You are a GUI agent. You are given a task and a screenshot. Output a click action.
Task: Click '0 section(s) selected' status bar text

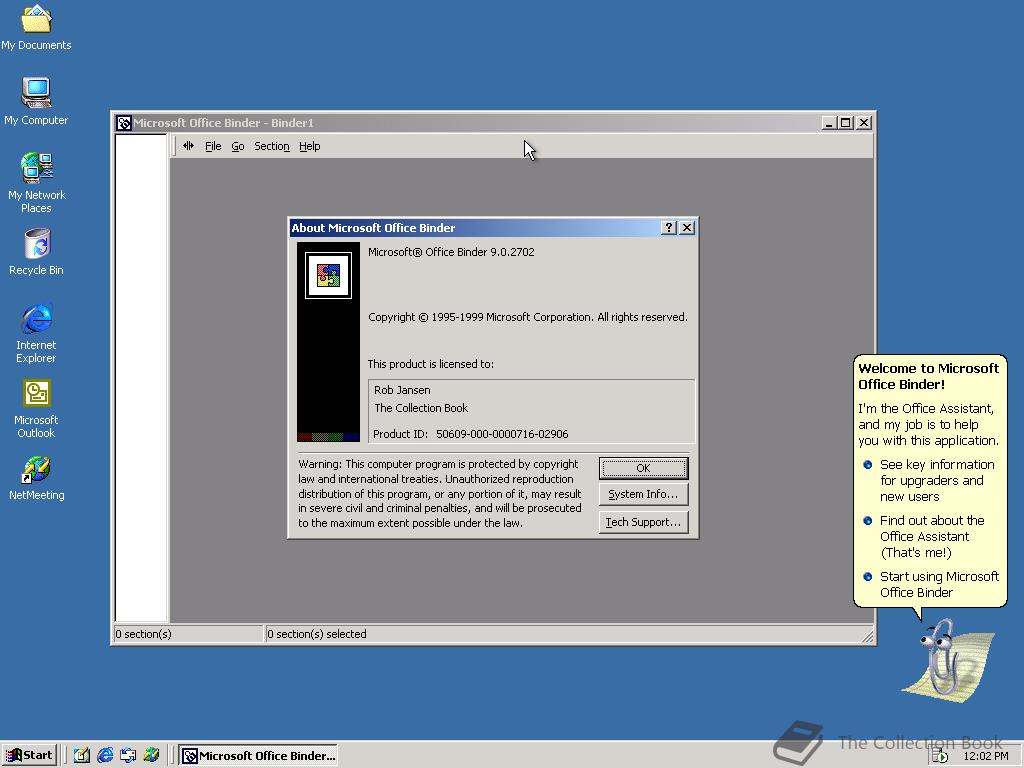pos(317,633)
